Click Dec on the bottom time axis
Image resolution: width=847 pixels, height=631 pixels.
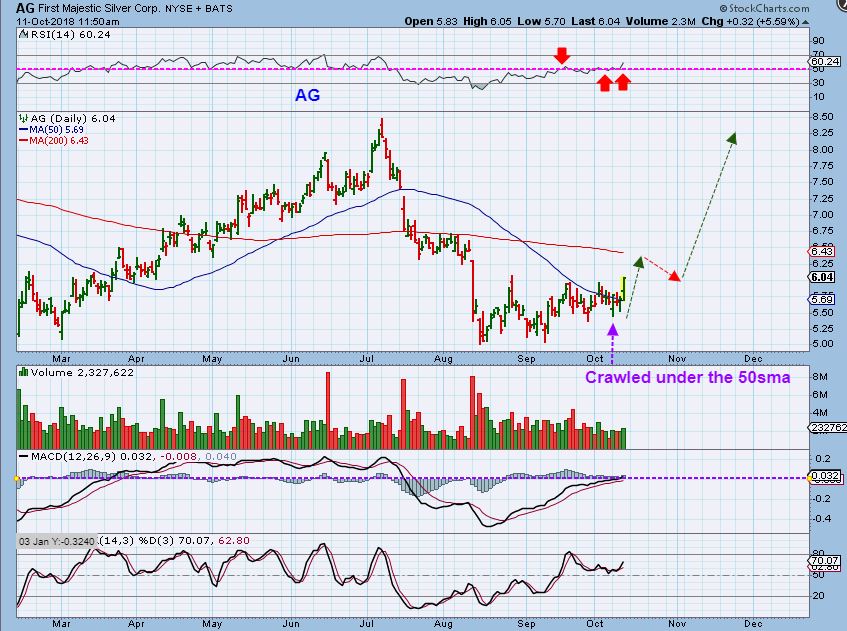753,623
